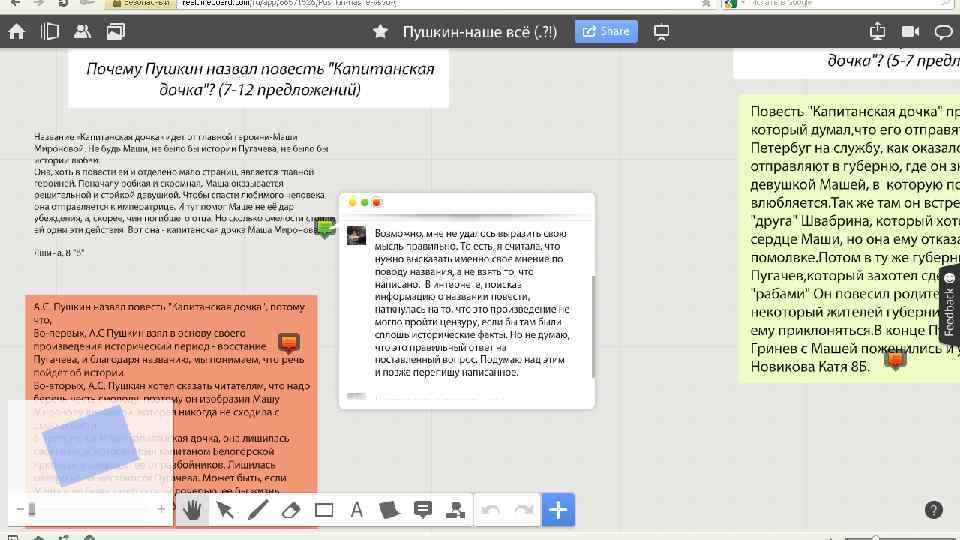The height and width of the screenshot is (540, 960).
Task: Select the Upload files tool
Action: pos(456,510)
